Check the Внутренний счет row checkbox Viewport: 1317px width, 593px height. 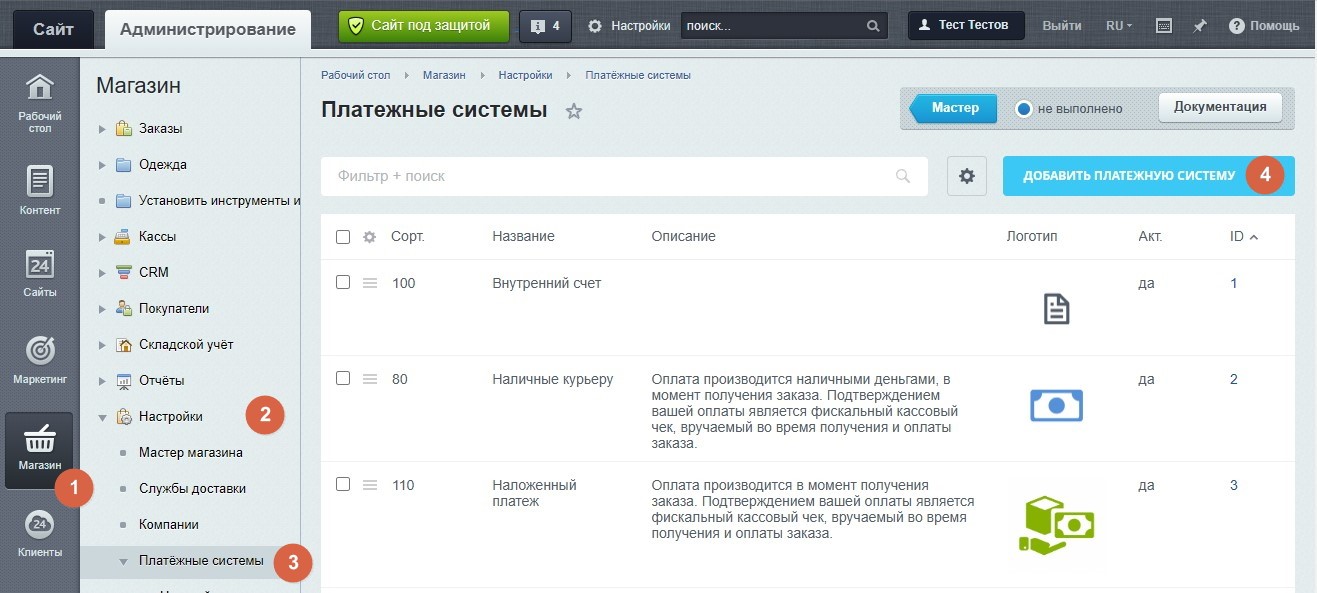(343, 283)
